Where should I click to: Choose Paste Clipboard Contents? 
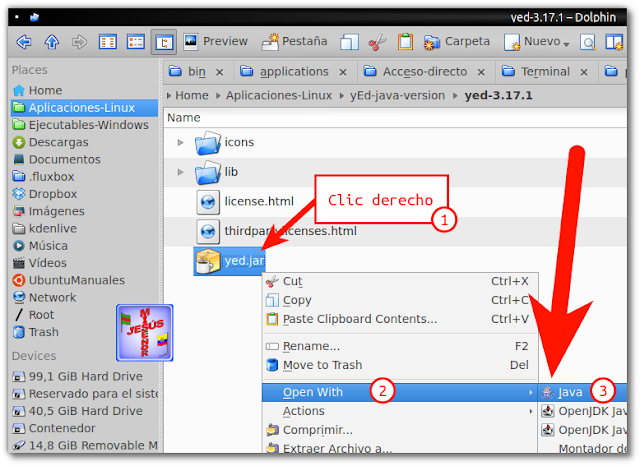(x=400, y=319)
